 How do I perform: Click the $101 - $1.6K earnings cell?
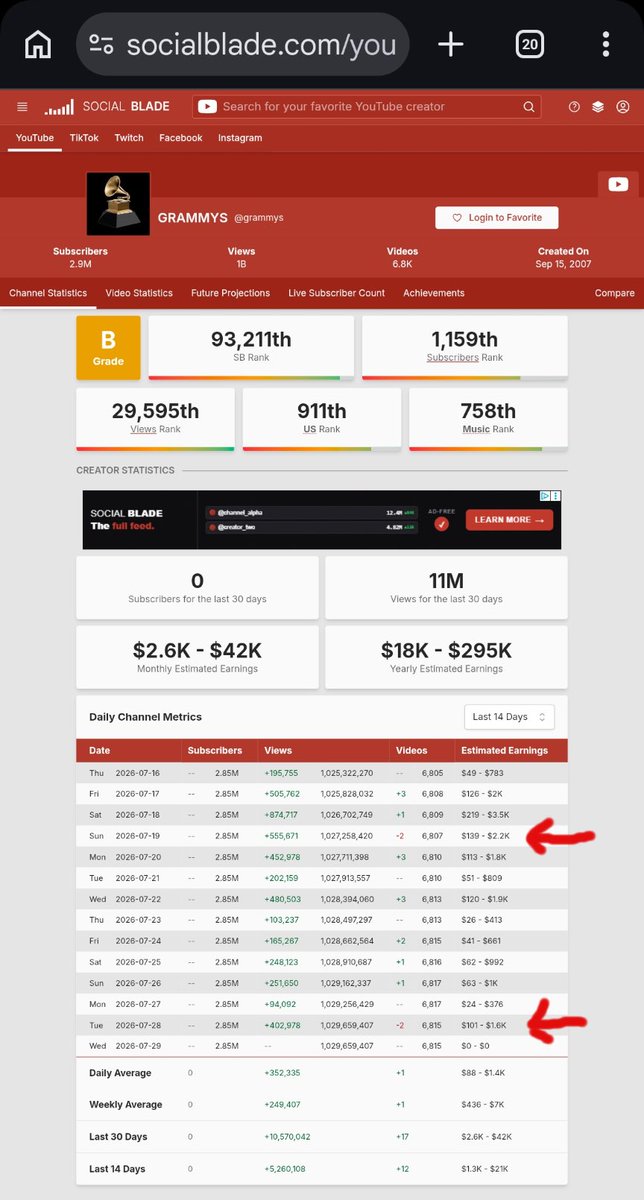484,1025
